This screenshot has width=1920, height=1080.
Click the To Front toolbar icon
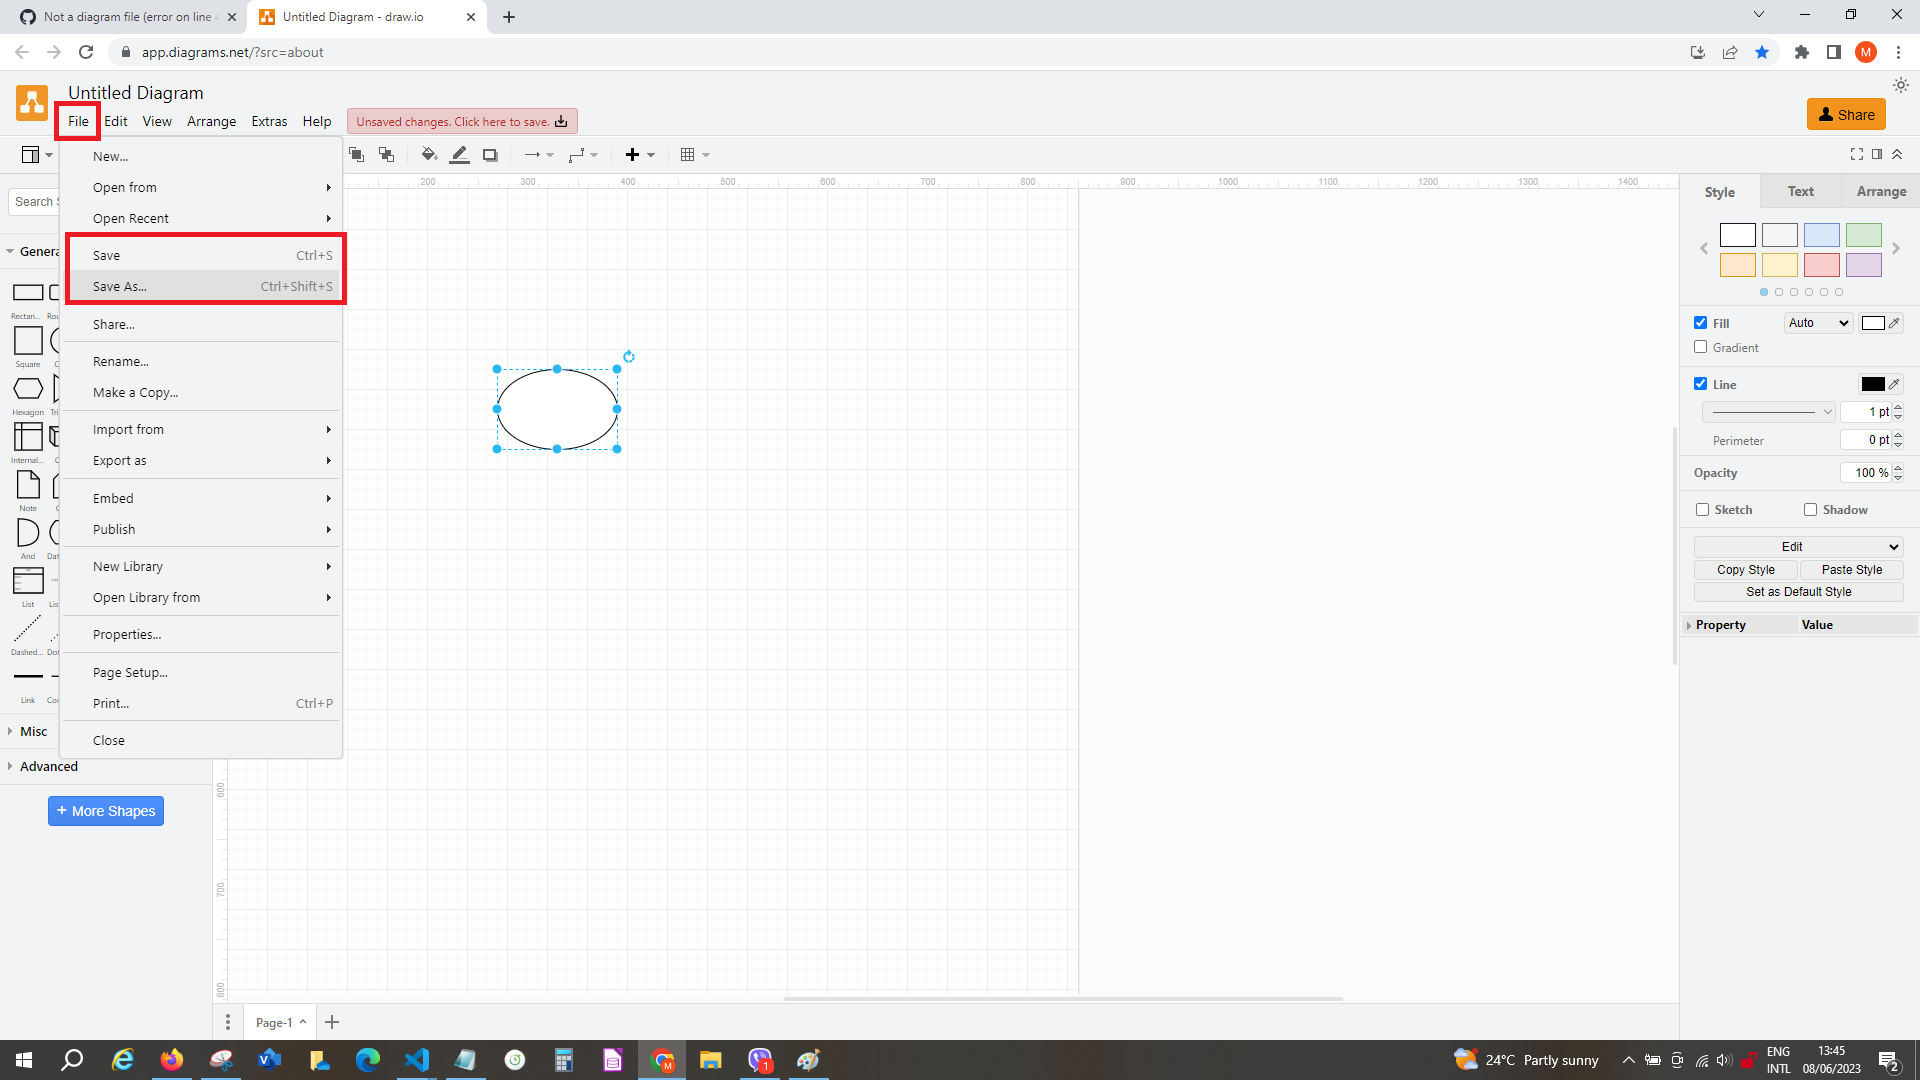click(x=356, y=154)
